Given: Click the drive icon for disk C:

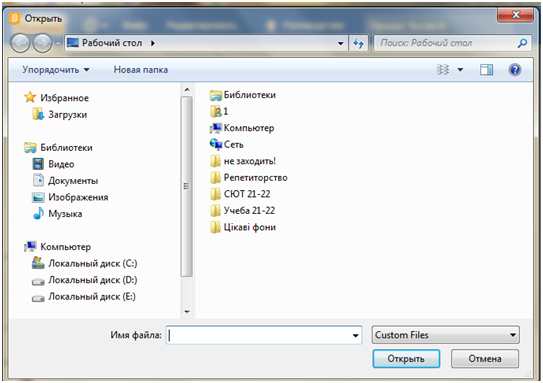Looking at the screenshot, I should [38, 263].
